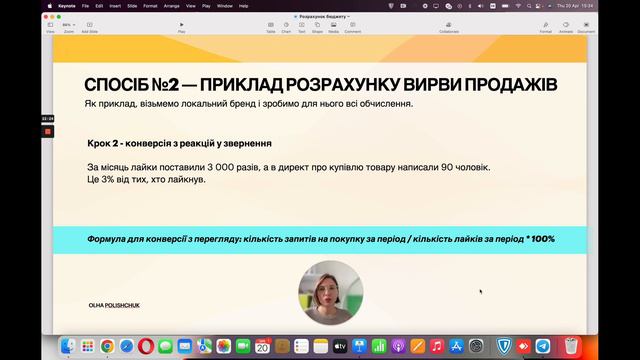Open the Edit menu

click(x=99, y=6)
